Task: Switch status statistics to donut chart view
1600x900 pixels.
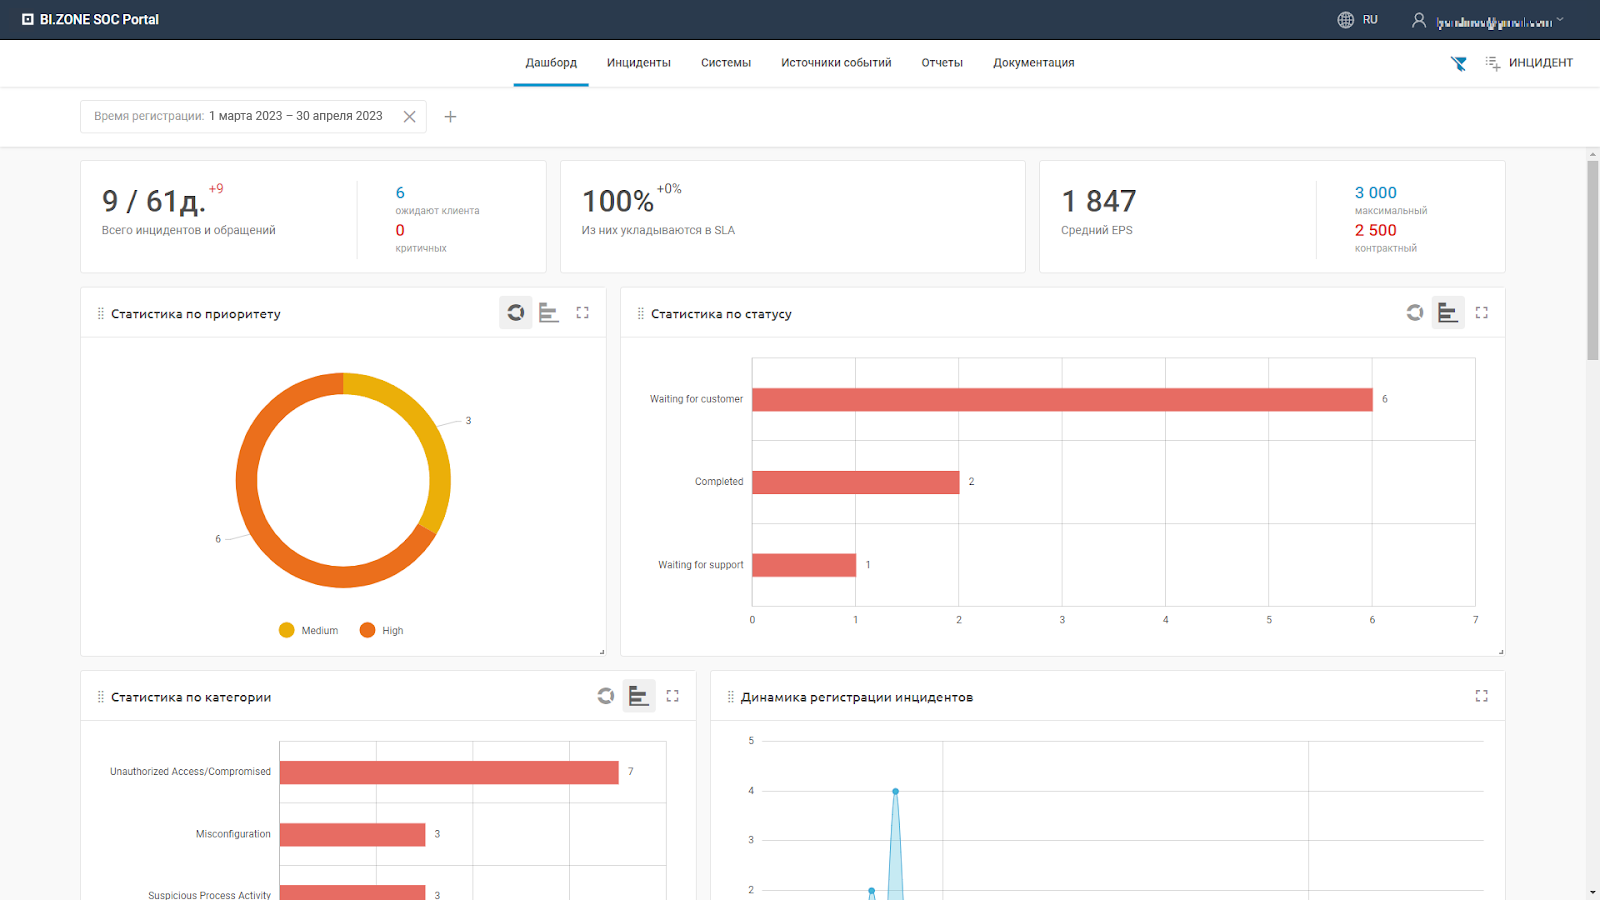Action: (x=1414, y=313)
